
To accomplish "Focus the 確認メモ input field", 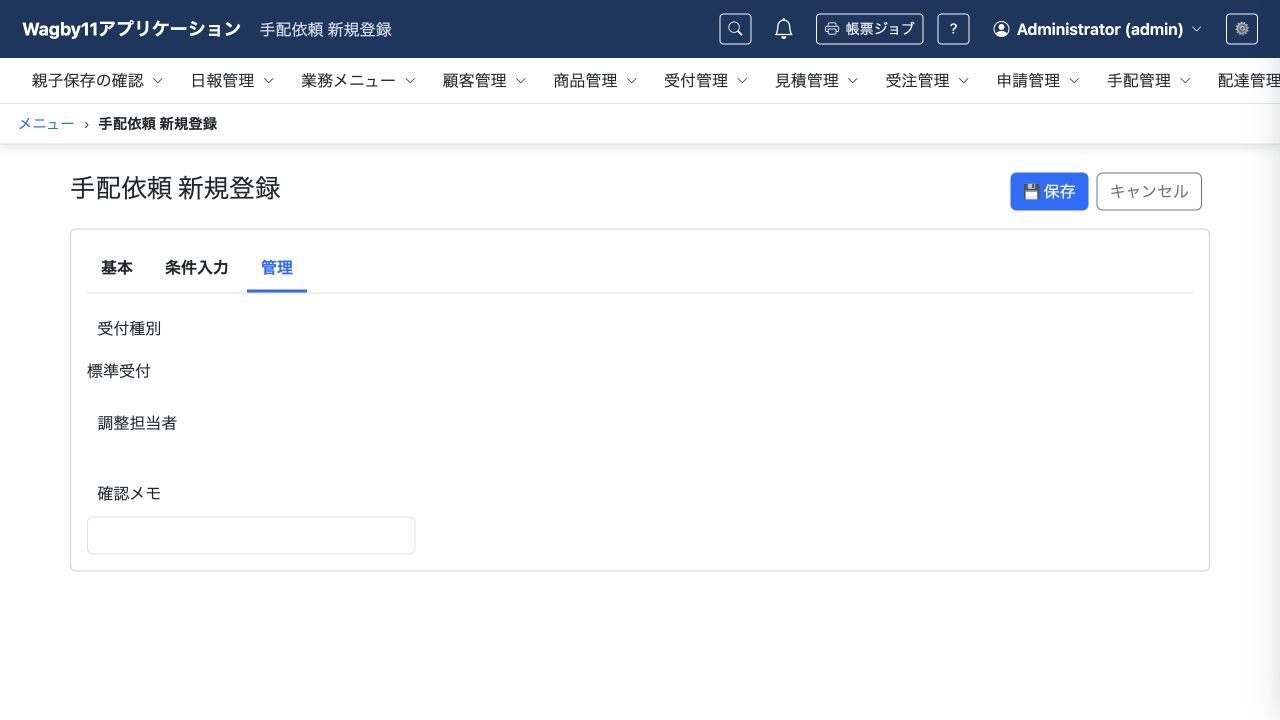I will tap(251, 535).
